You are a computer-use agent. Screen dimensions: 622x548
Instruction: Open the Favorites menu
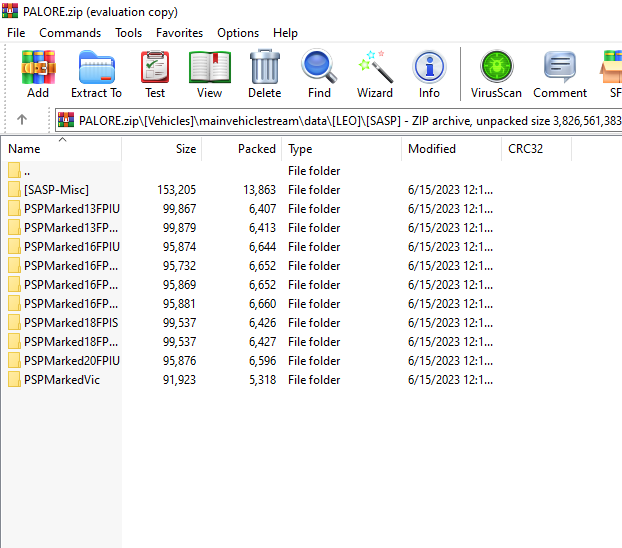(x=179, y=33)
